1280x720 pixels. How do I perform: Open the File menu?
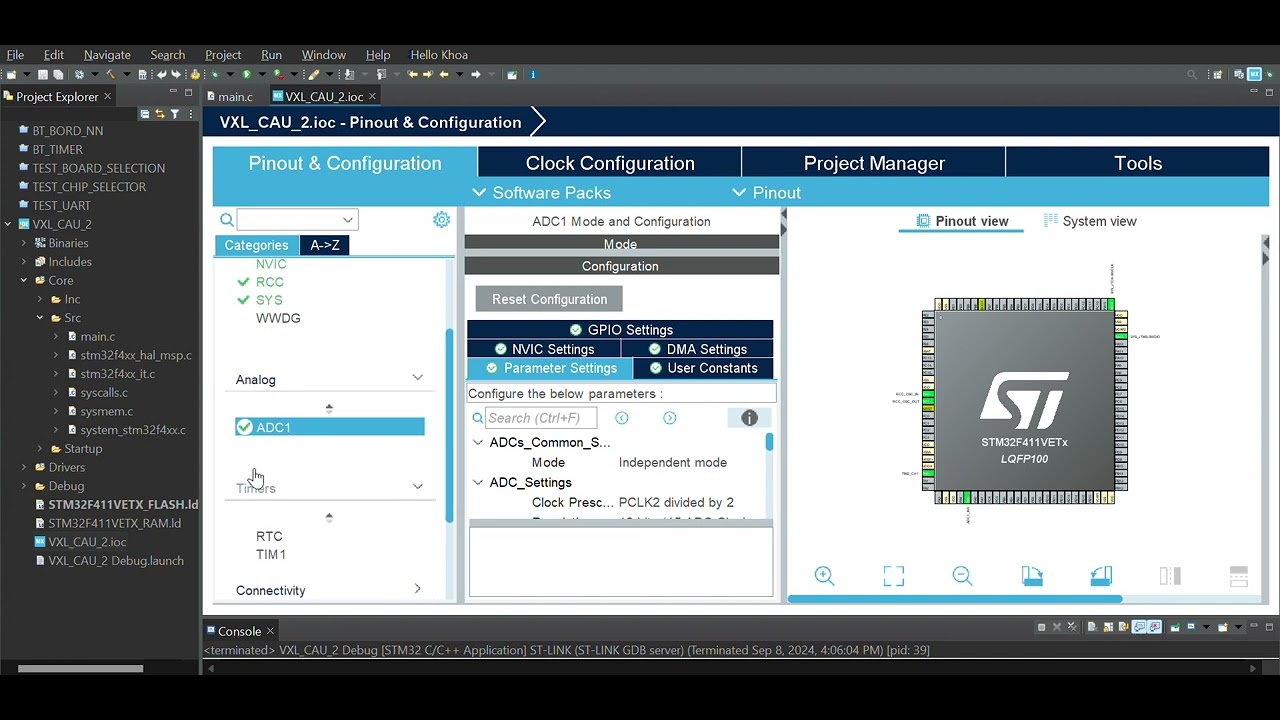(15, 55)
